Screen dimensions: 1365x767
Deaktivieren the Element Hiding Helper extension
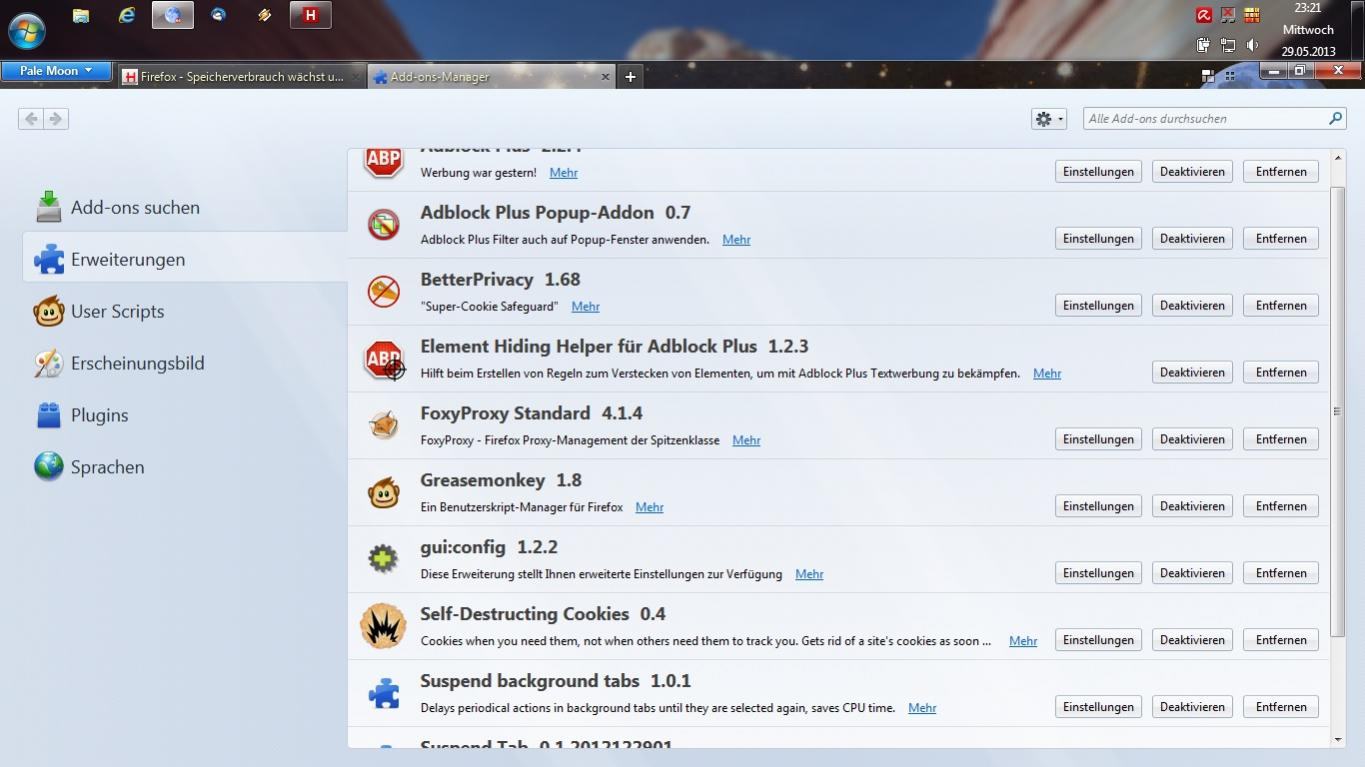pyautogui.click(x=1192, y=372)
